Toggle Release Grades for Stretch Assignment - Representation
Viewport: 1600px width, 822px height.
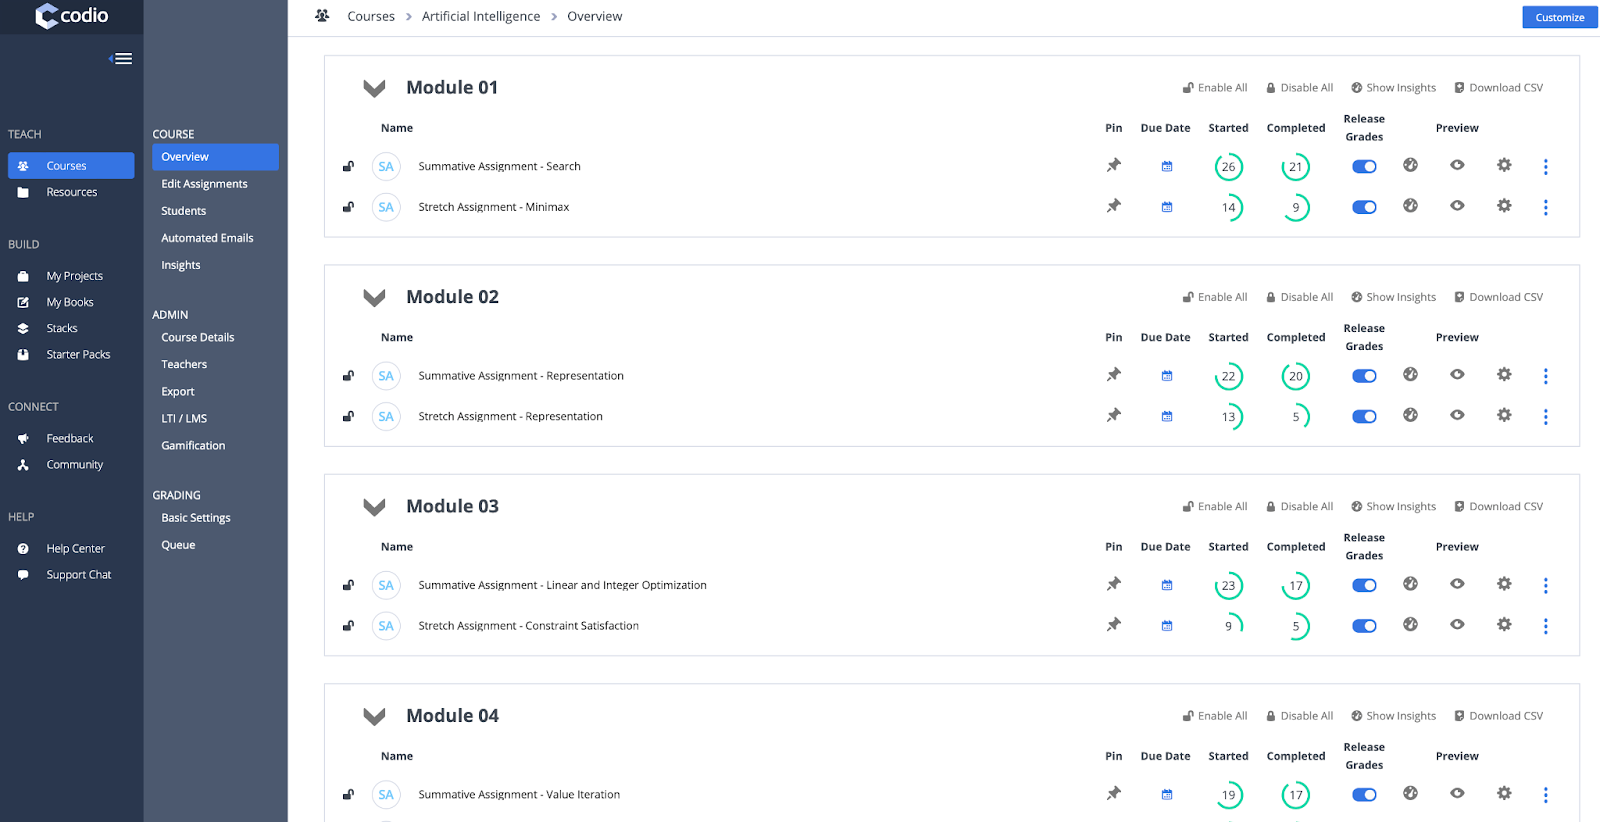point(1364,417)
